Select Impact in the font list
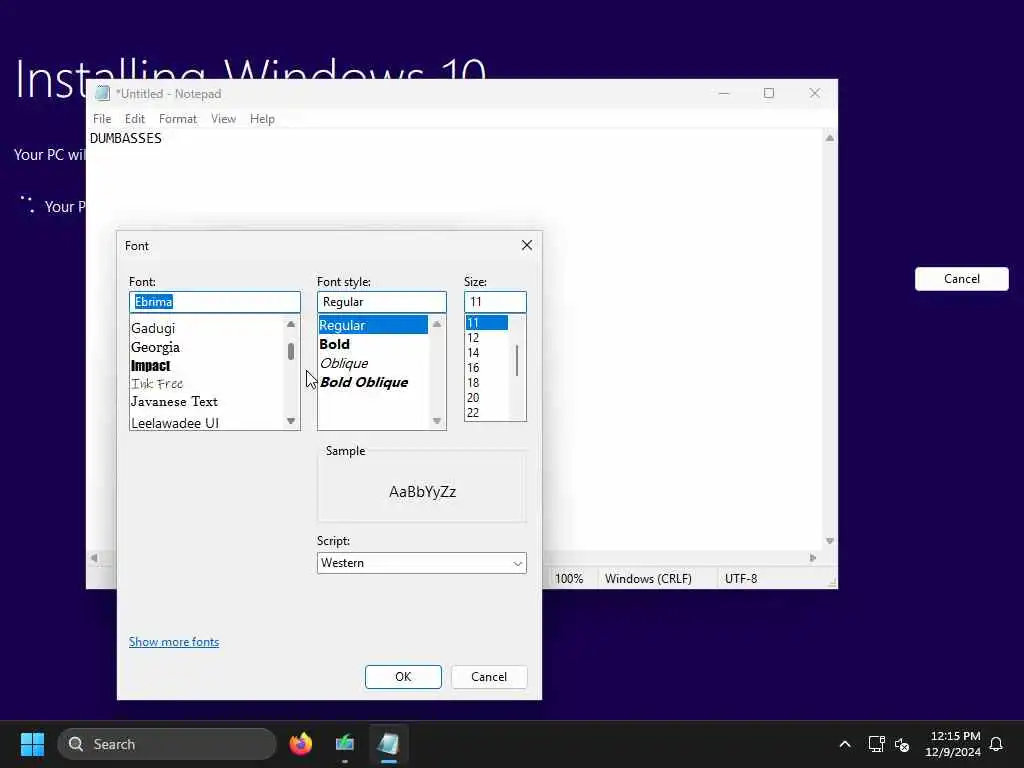 pyautogui.click(x=150, y=366)
